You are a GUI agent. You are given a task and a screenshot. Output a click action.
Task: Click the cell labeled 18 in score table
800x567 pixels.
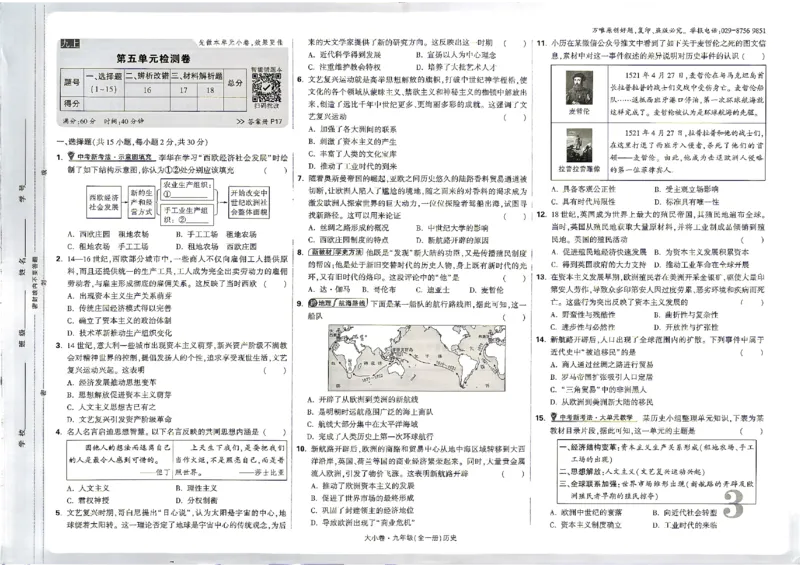210,90
